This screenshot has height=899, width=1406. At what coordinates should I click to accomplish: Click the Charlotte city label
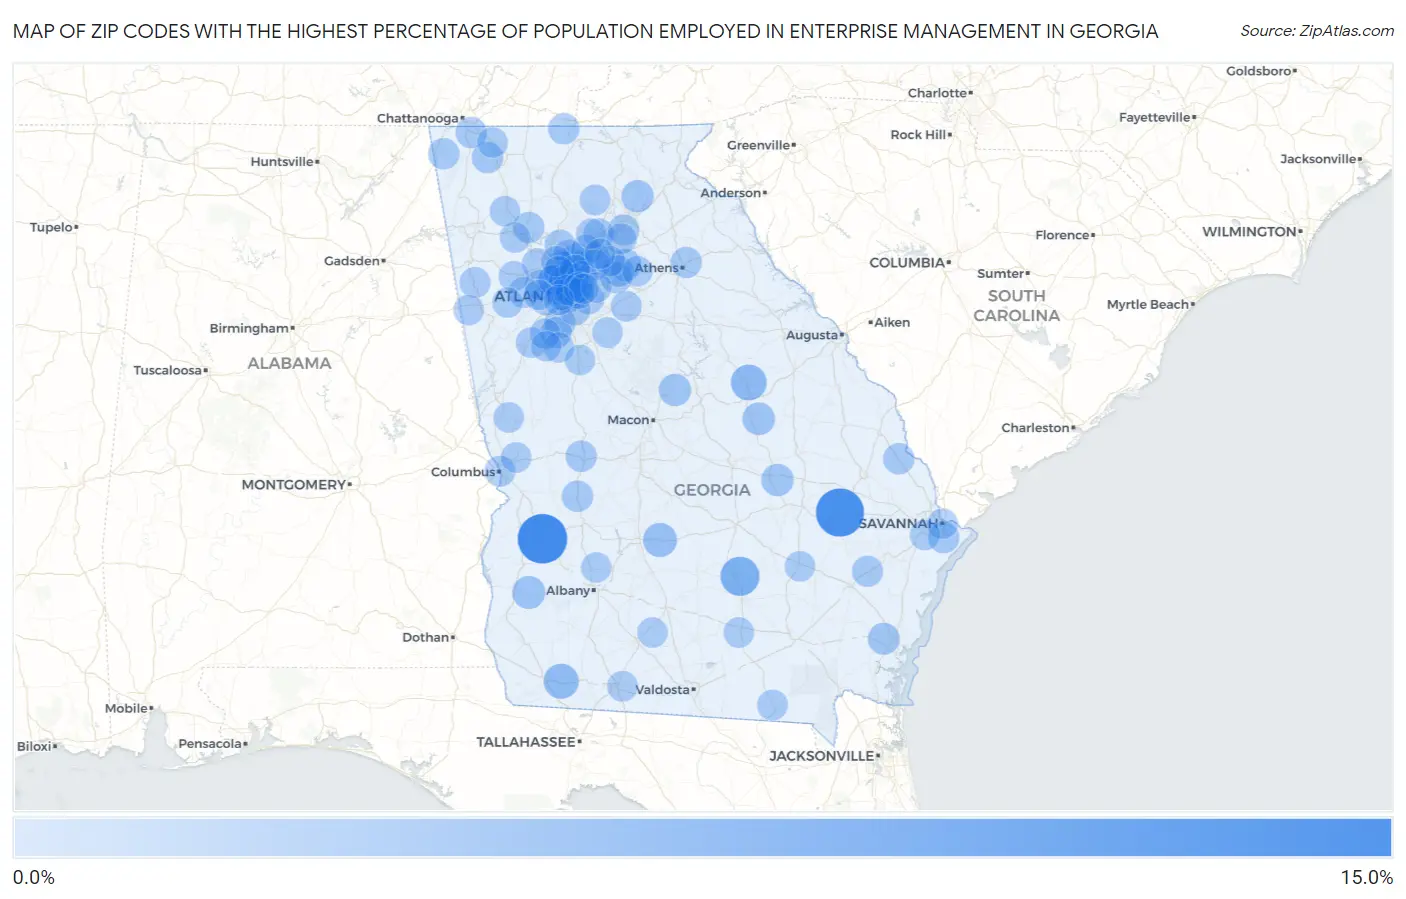click(x=938, y=93)
